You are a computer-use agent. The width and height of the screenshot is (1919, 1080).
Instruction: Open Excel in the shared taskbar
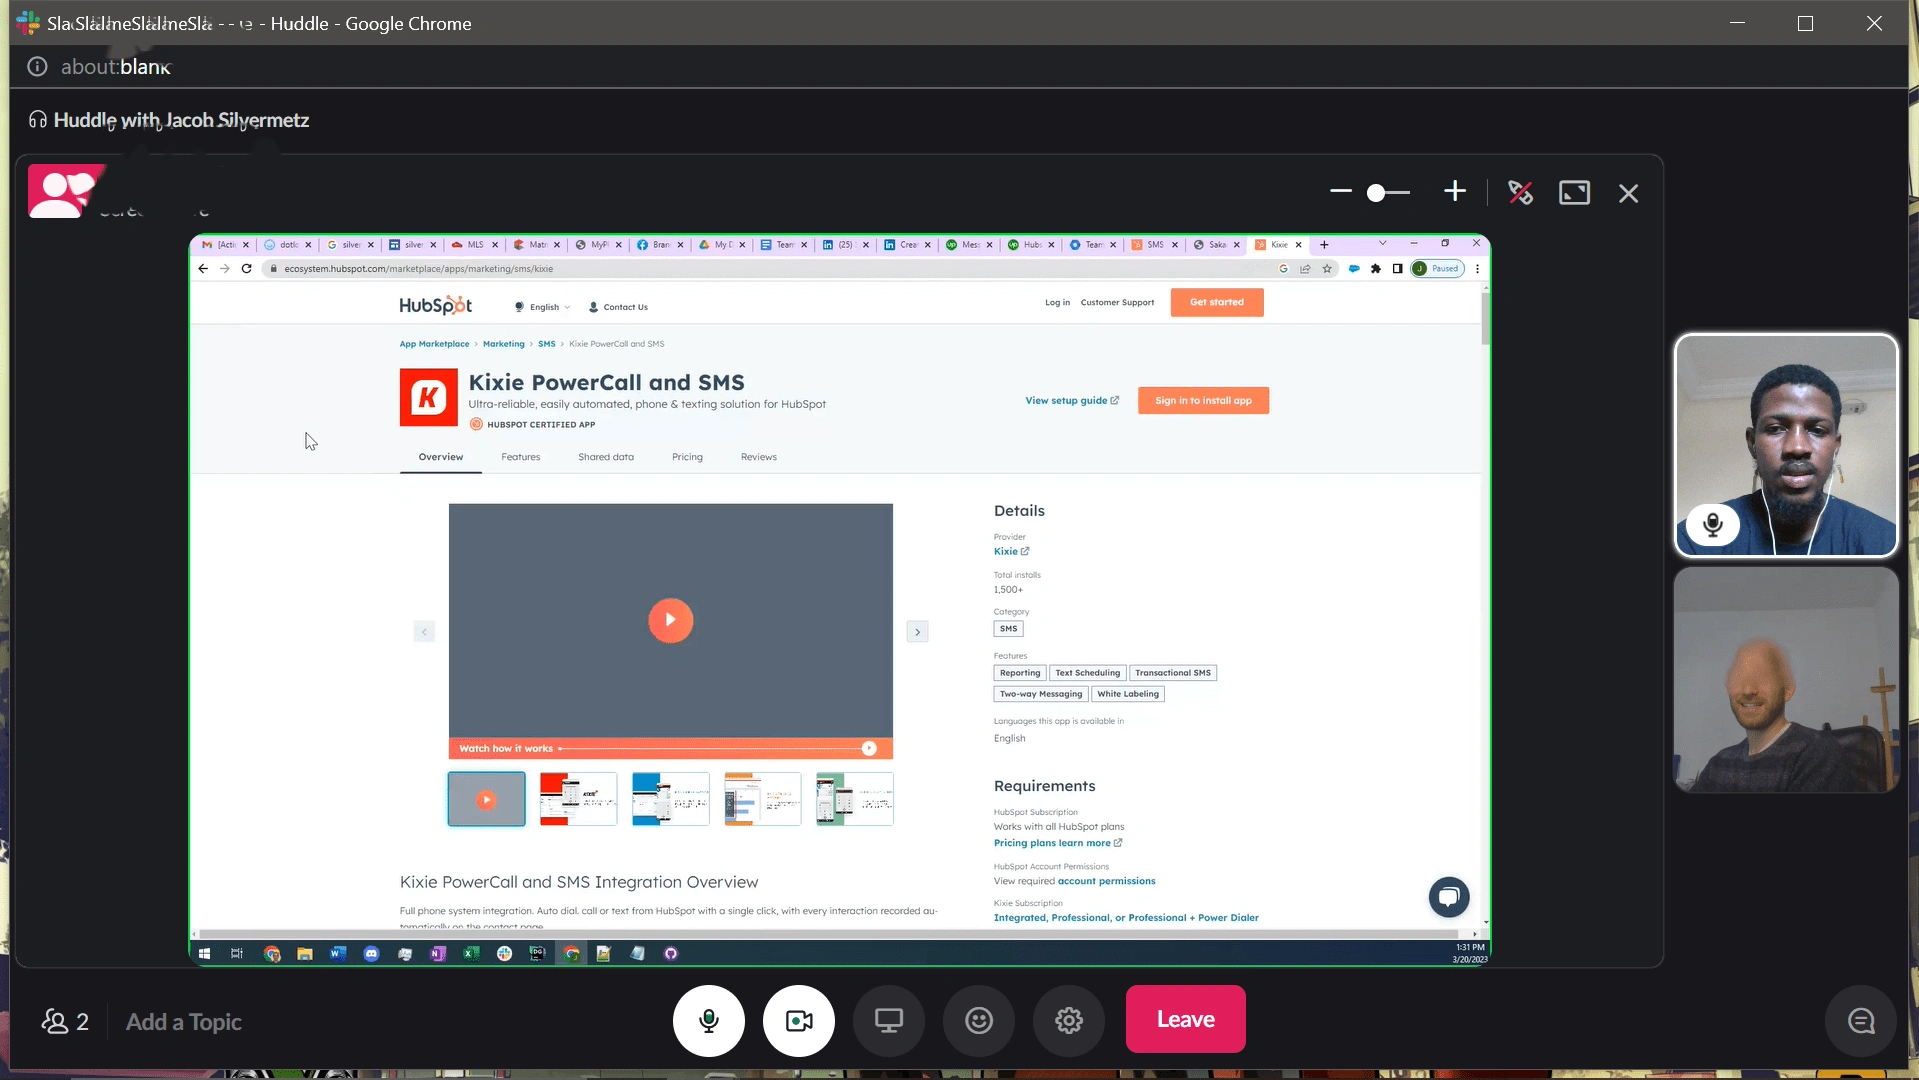click(x=471, y=954)
